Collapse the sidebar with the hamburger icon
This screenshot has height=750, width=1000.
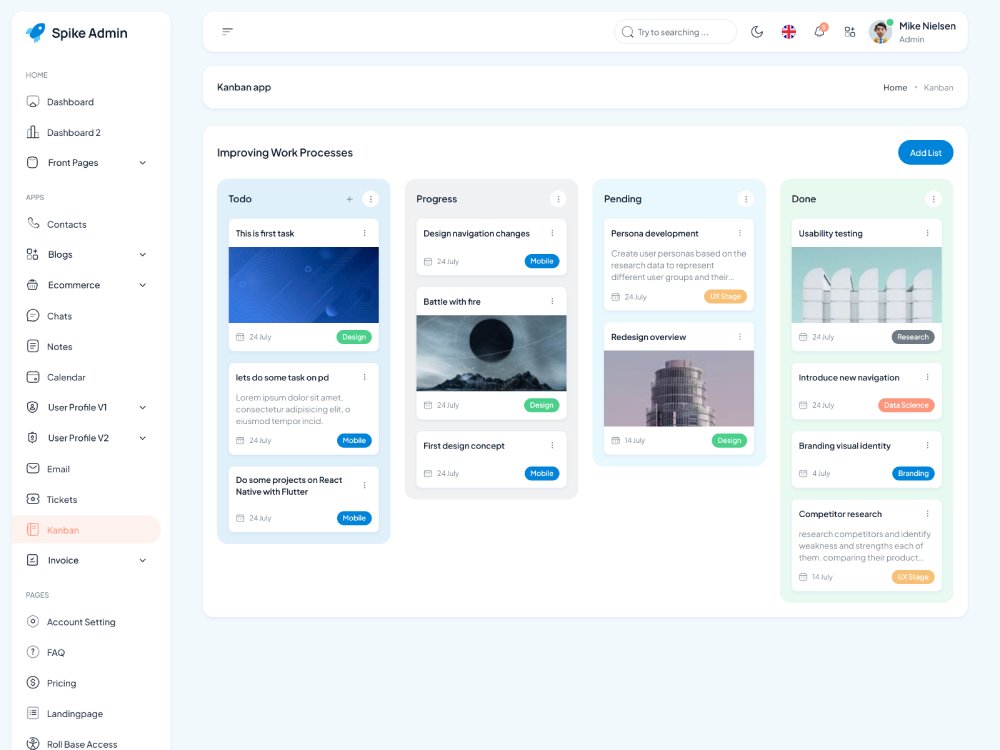click(228, 31)
